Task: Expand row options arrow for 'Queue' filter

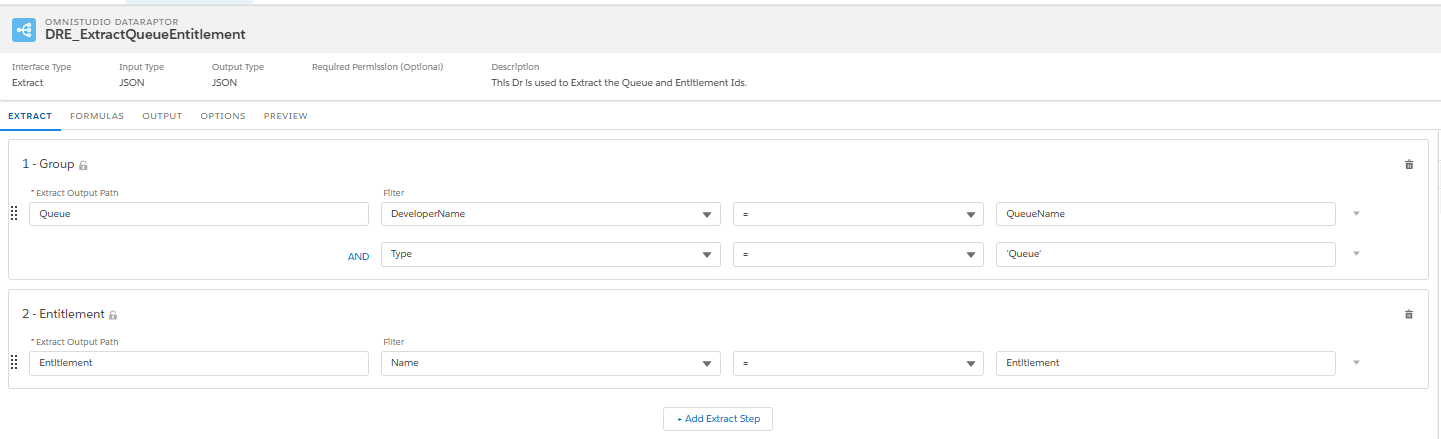Action: tap(1357, 253)
